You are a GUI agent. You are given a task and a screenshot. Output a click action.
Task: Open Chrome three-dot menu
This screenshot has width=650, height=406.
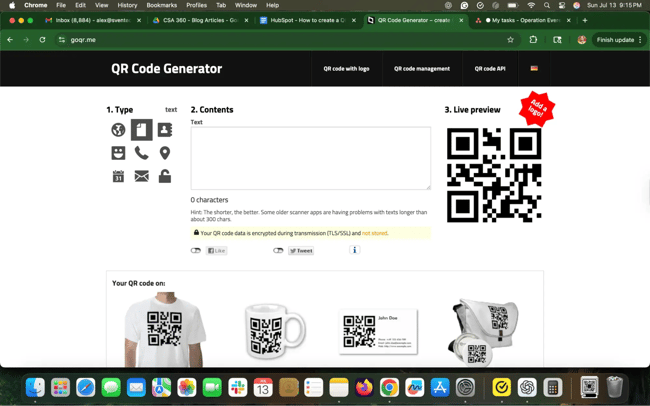640,40
